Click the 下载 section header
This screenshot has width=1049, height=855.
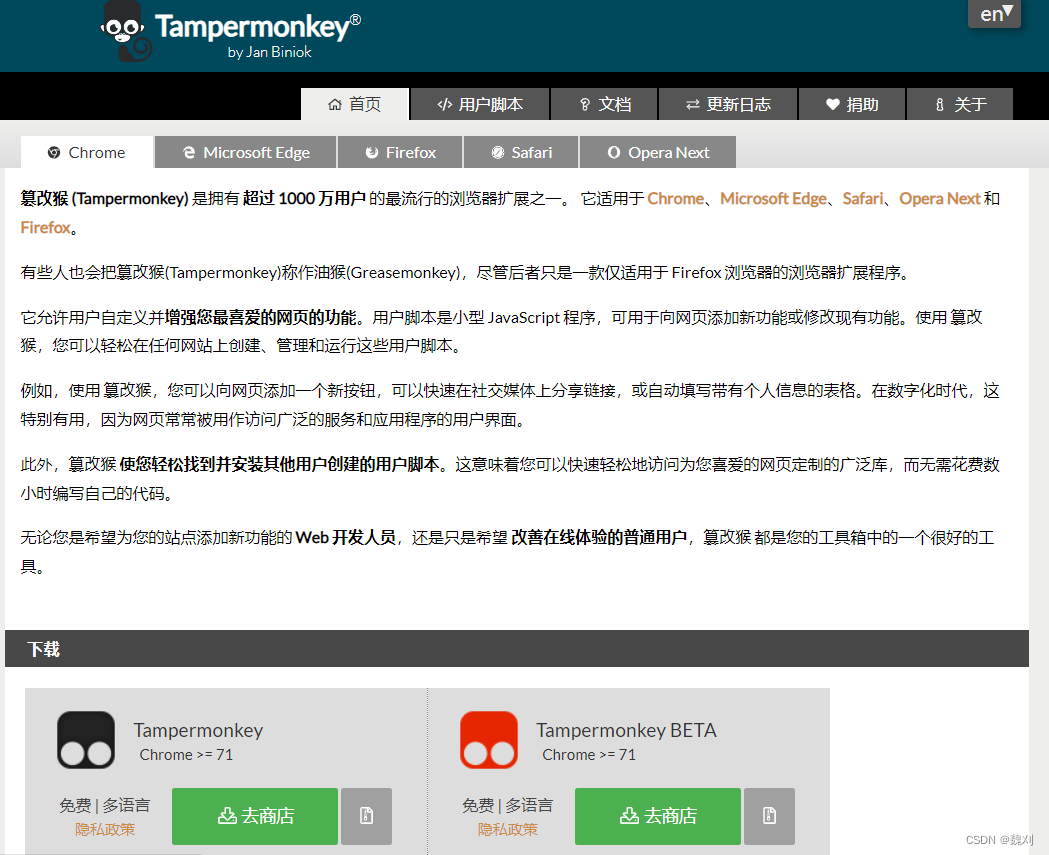click(516, 648)
